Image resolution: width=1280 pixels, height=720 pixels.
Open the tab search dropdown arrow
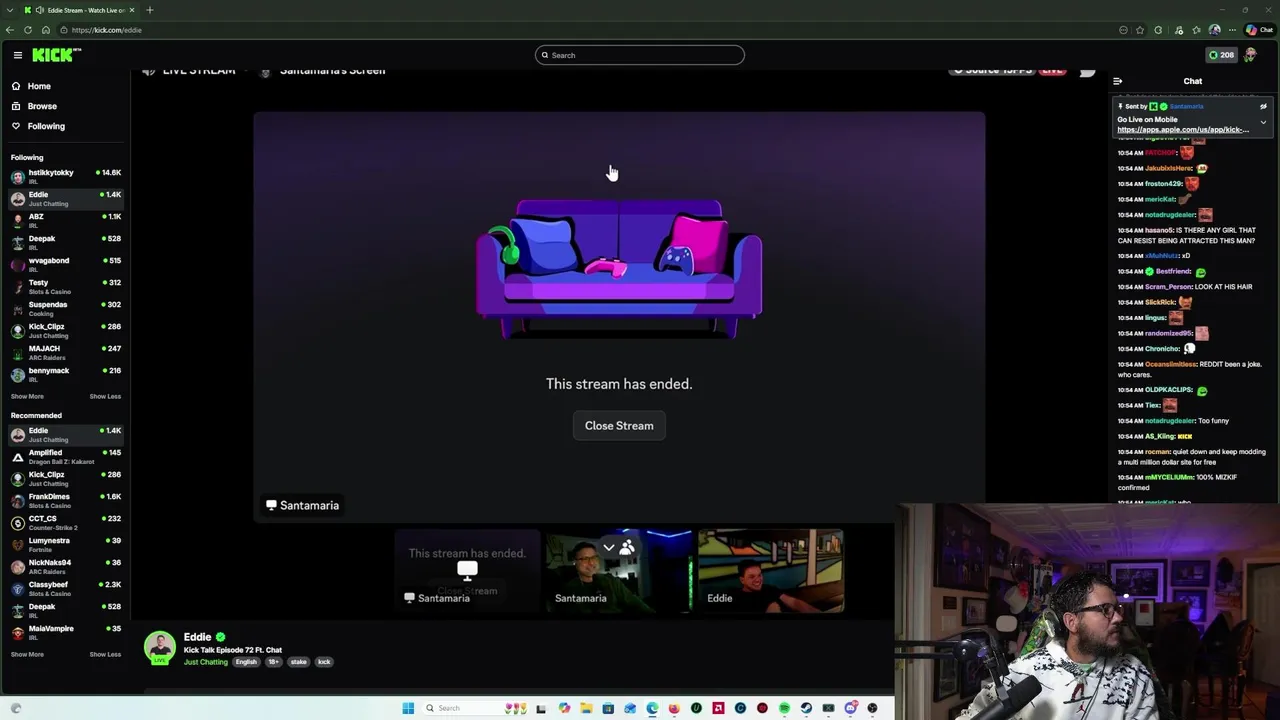pyautogui.click(x=10, y=10)
